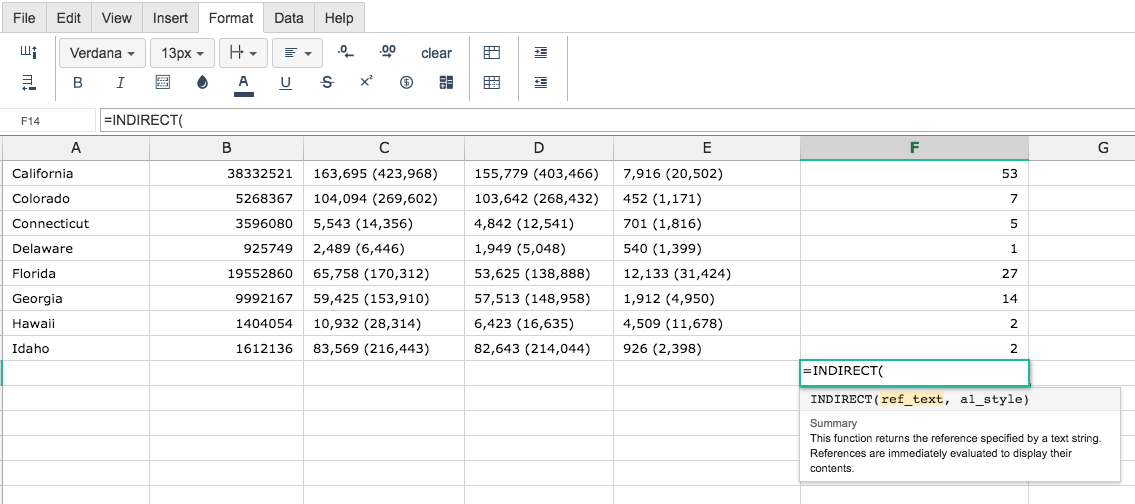The width and height of the screenshot is (1135, 504).
Task: Toggle underline formatting
Action: click(x=285, y=83)
